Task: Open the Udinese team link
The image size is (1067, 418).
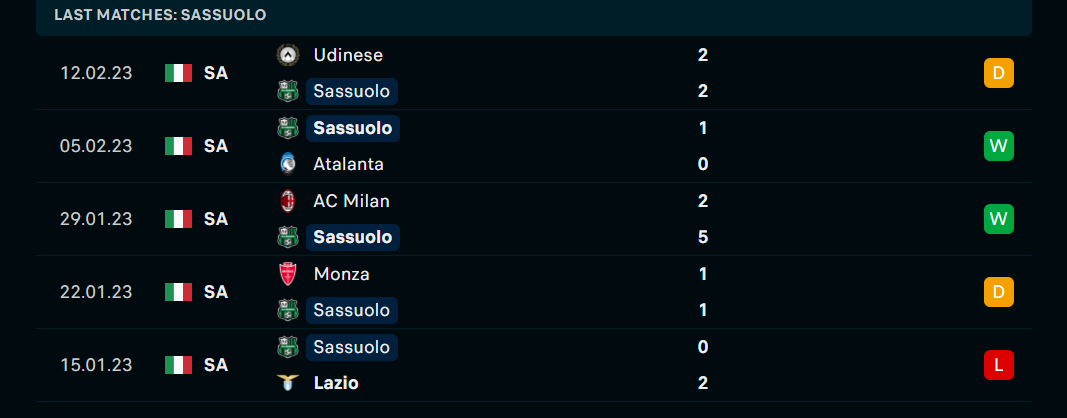Action: 348,55
